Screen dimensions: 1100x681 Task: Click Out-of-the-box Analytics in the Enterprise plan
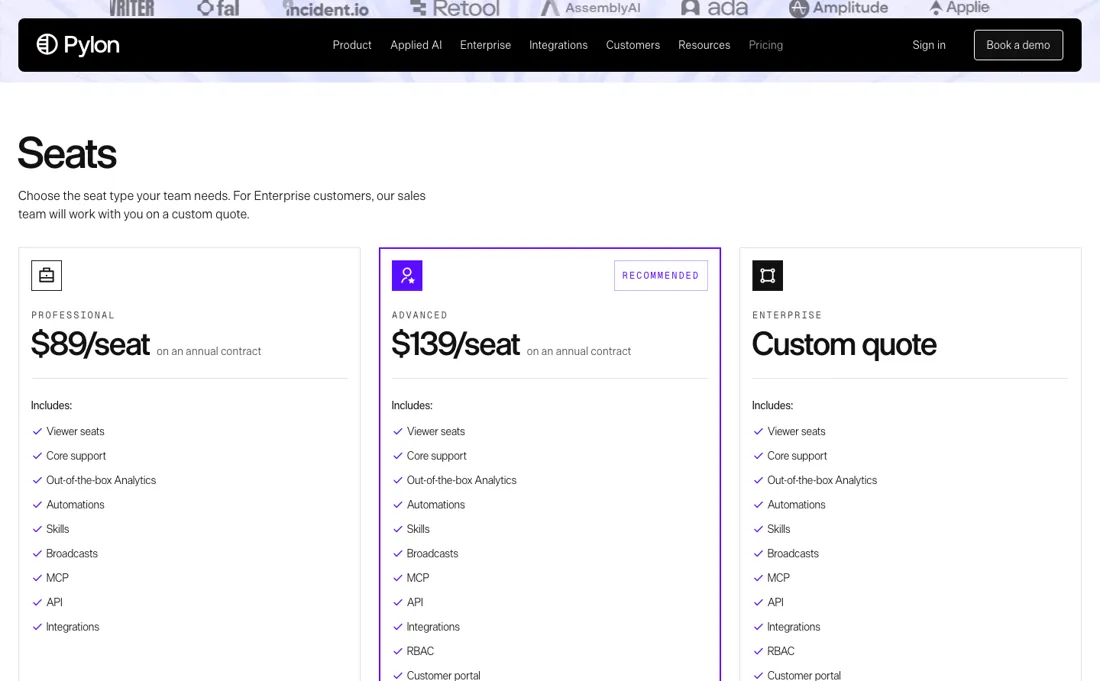[x=822, y=480]
